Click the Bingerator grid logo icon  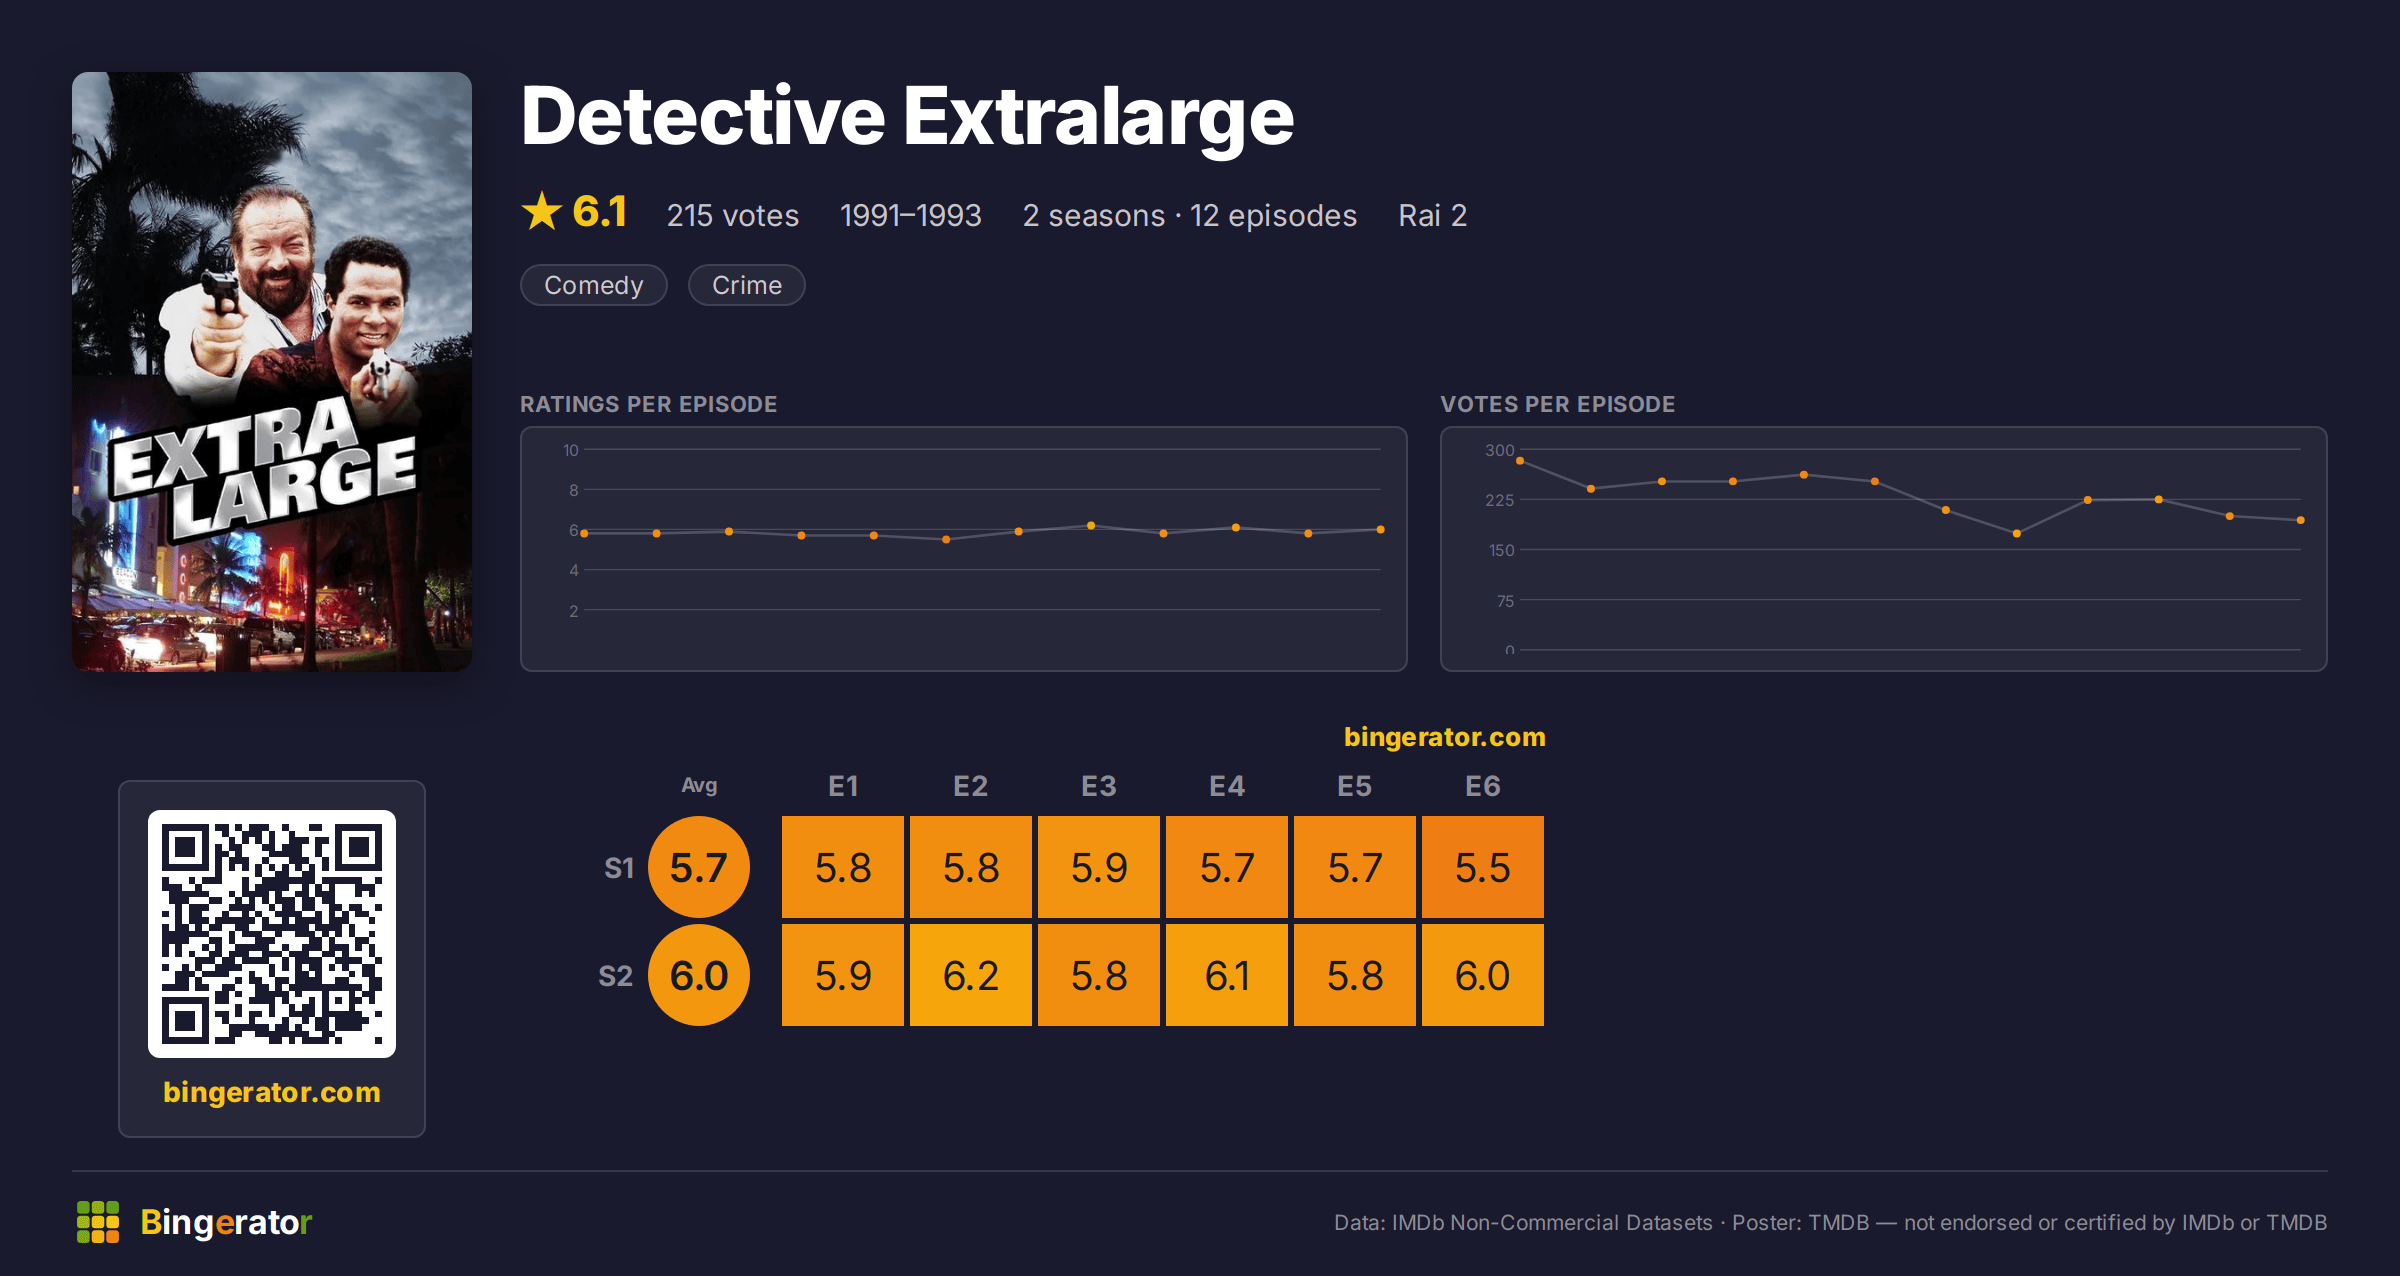coord(98,1222)
